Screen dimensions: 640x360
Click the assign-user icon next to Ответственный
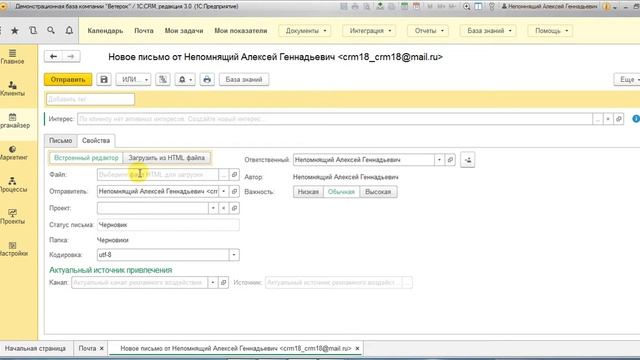[468, 160]
